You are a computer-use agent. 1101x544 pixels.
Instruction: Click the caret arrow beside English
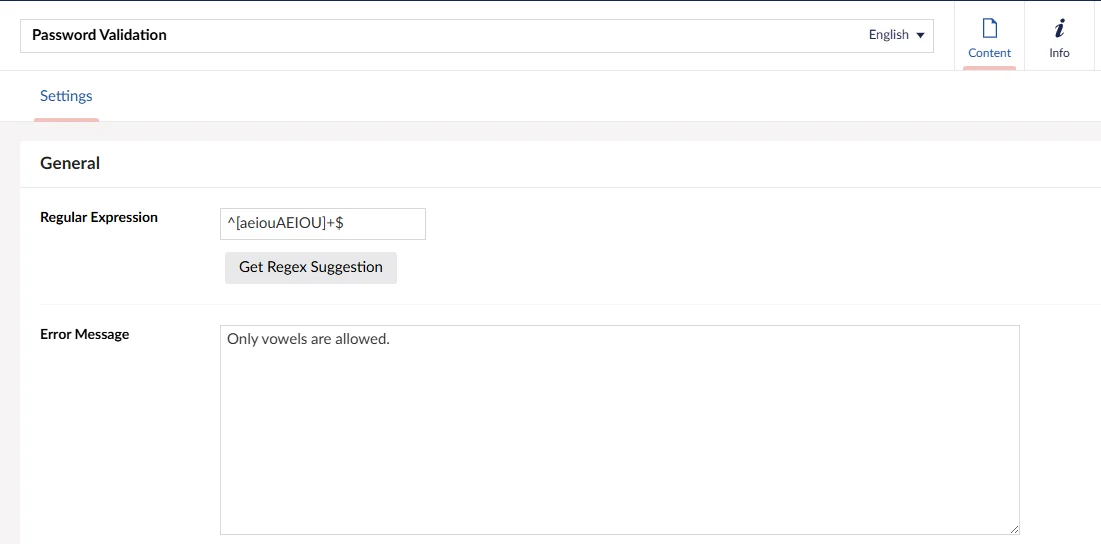point(920,35)
